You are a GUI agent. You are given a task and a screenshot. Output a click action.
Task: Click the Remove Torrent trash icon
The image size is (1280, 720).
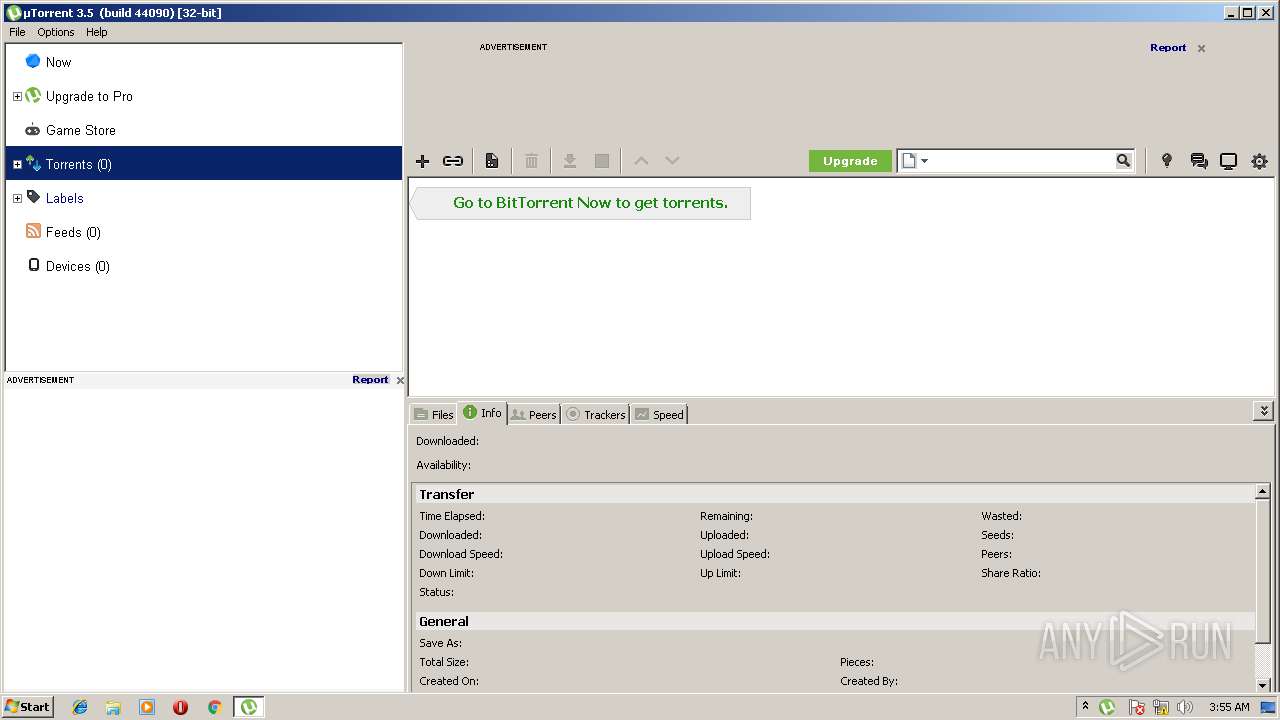(x=532, y=161)
